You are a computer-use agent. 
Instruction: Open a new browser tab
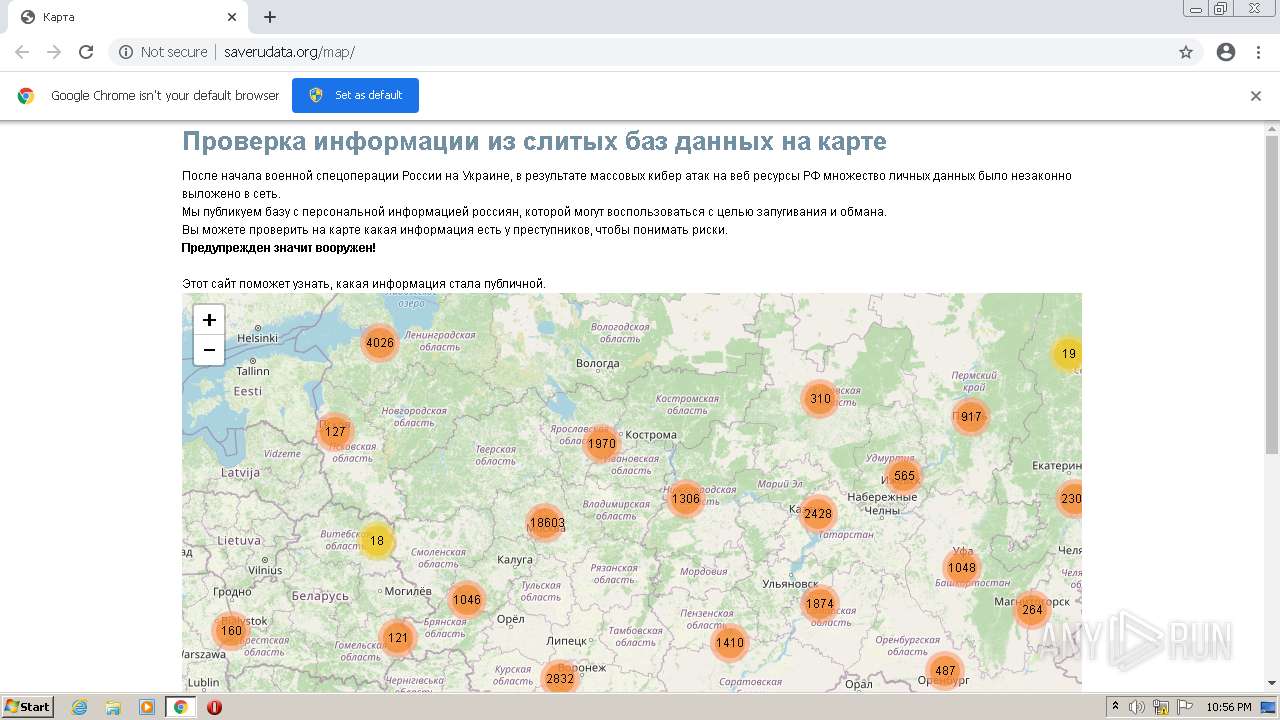click(x=270, y=17)
